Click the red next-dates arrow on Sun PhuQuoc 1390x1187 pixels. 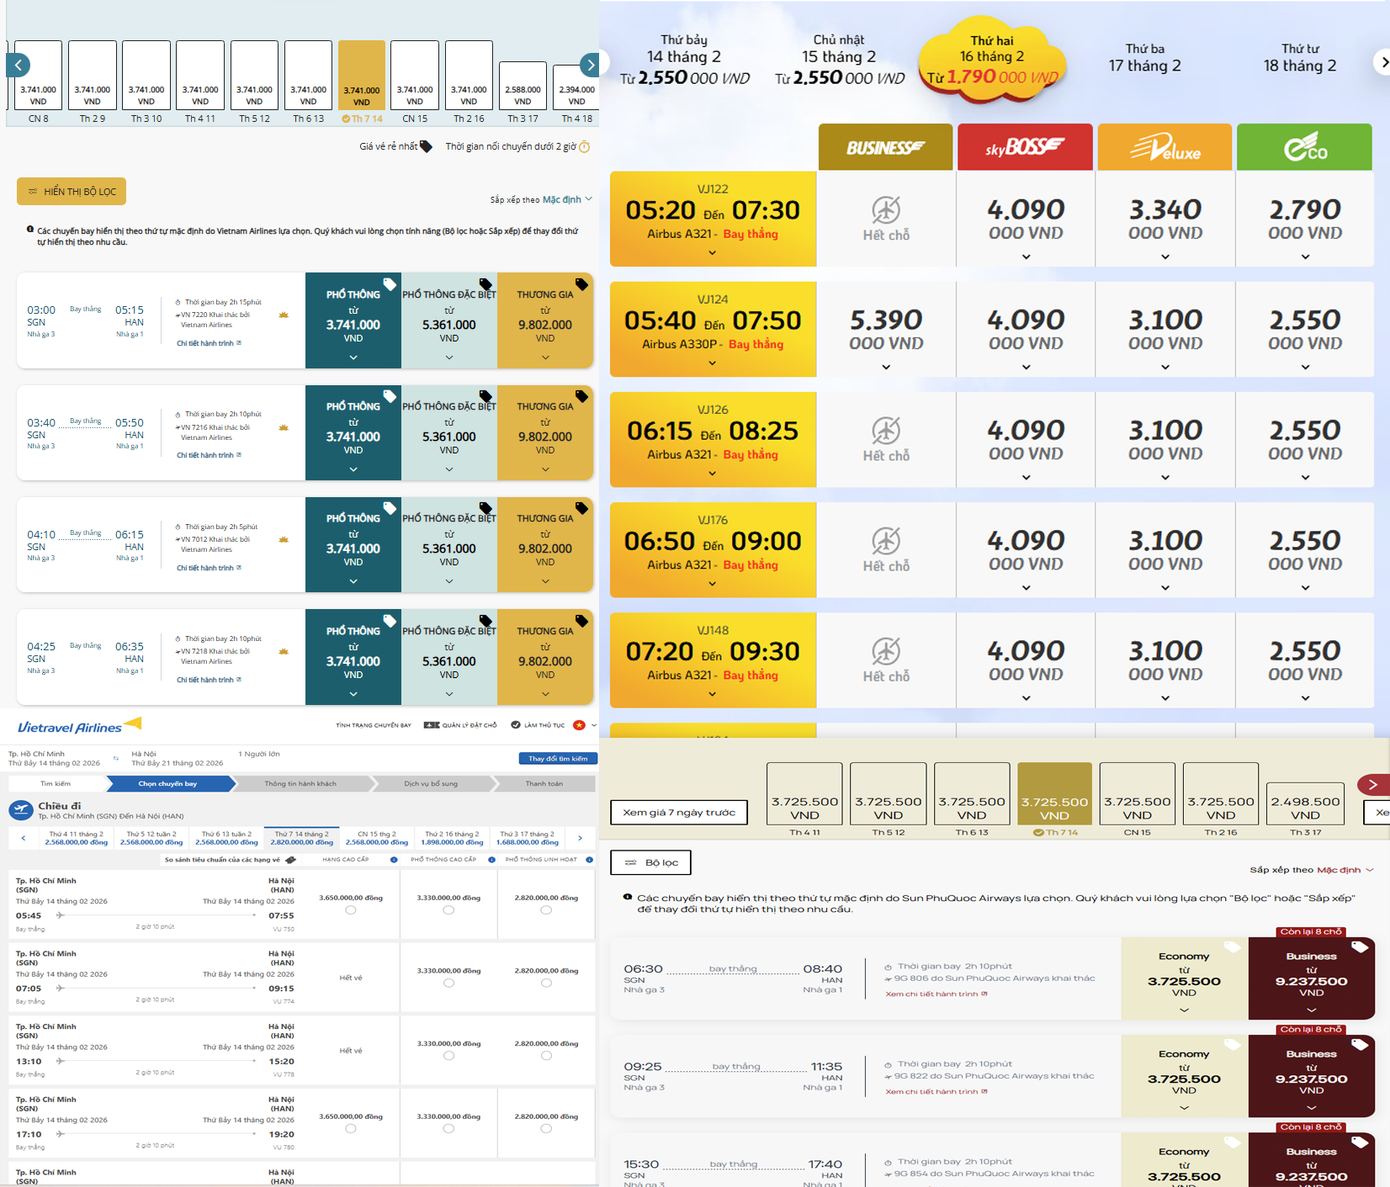1372,784
